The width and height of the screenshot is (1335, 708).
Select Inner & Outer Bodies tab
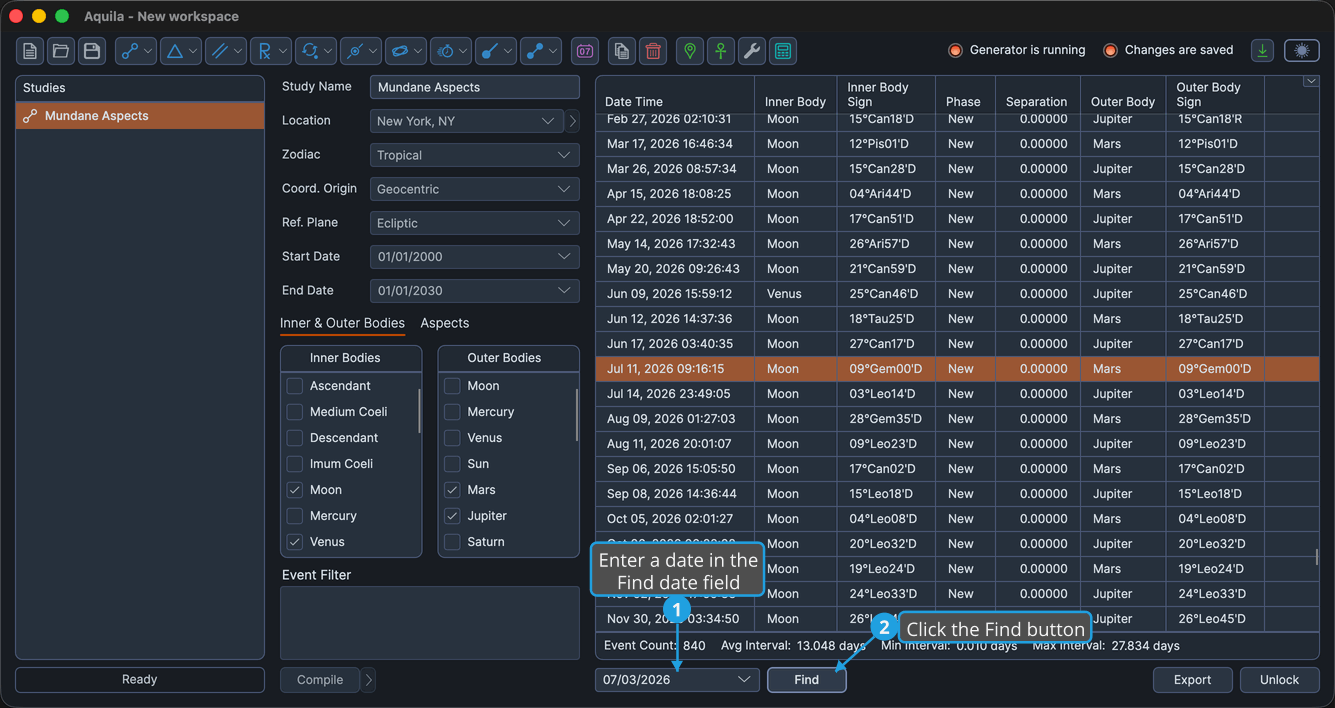(x=342, y=323)
